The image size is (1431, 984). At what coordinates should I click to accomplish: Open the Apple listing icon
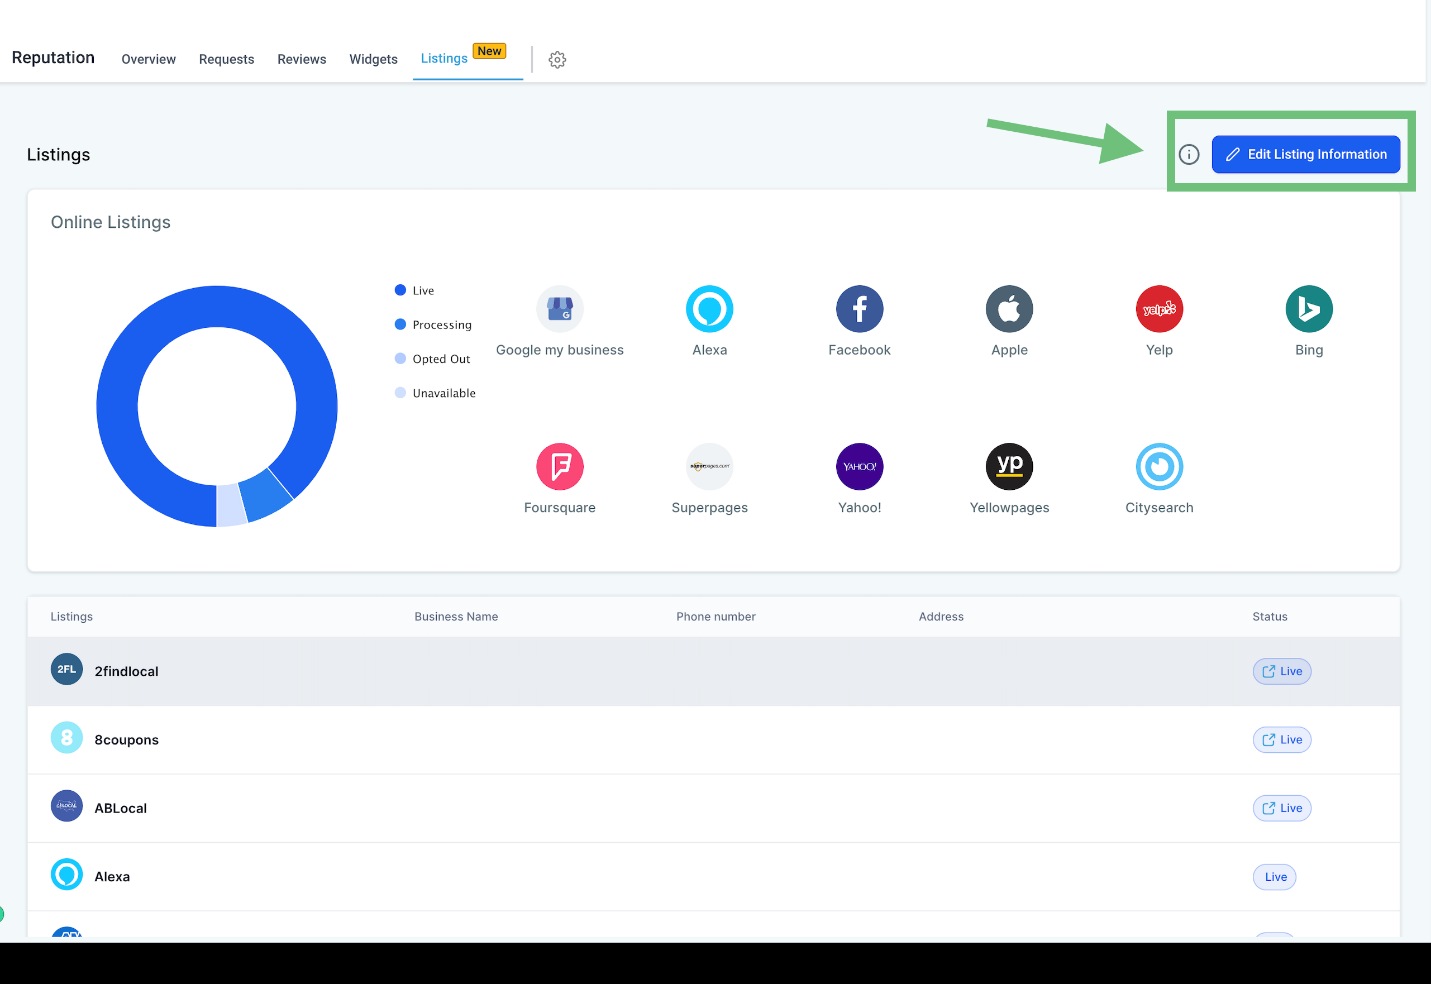1010,309
